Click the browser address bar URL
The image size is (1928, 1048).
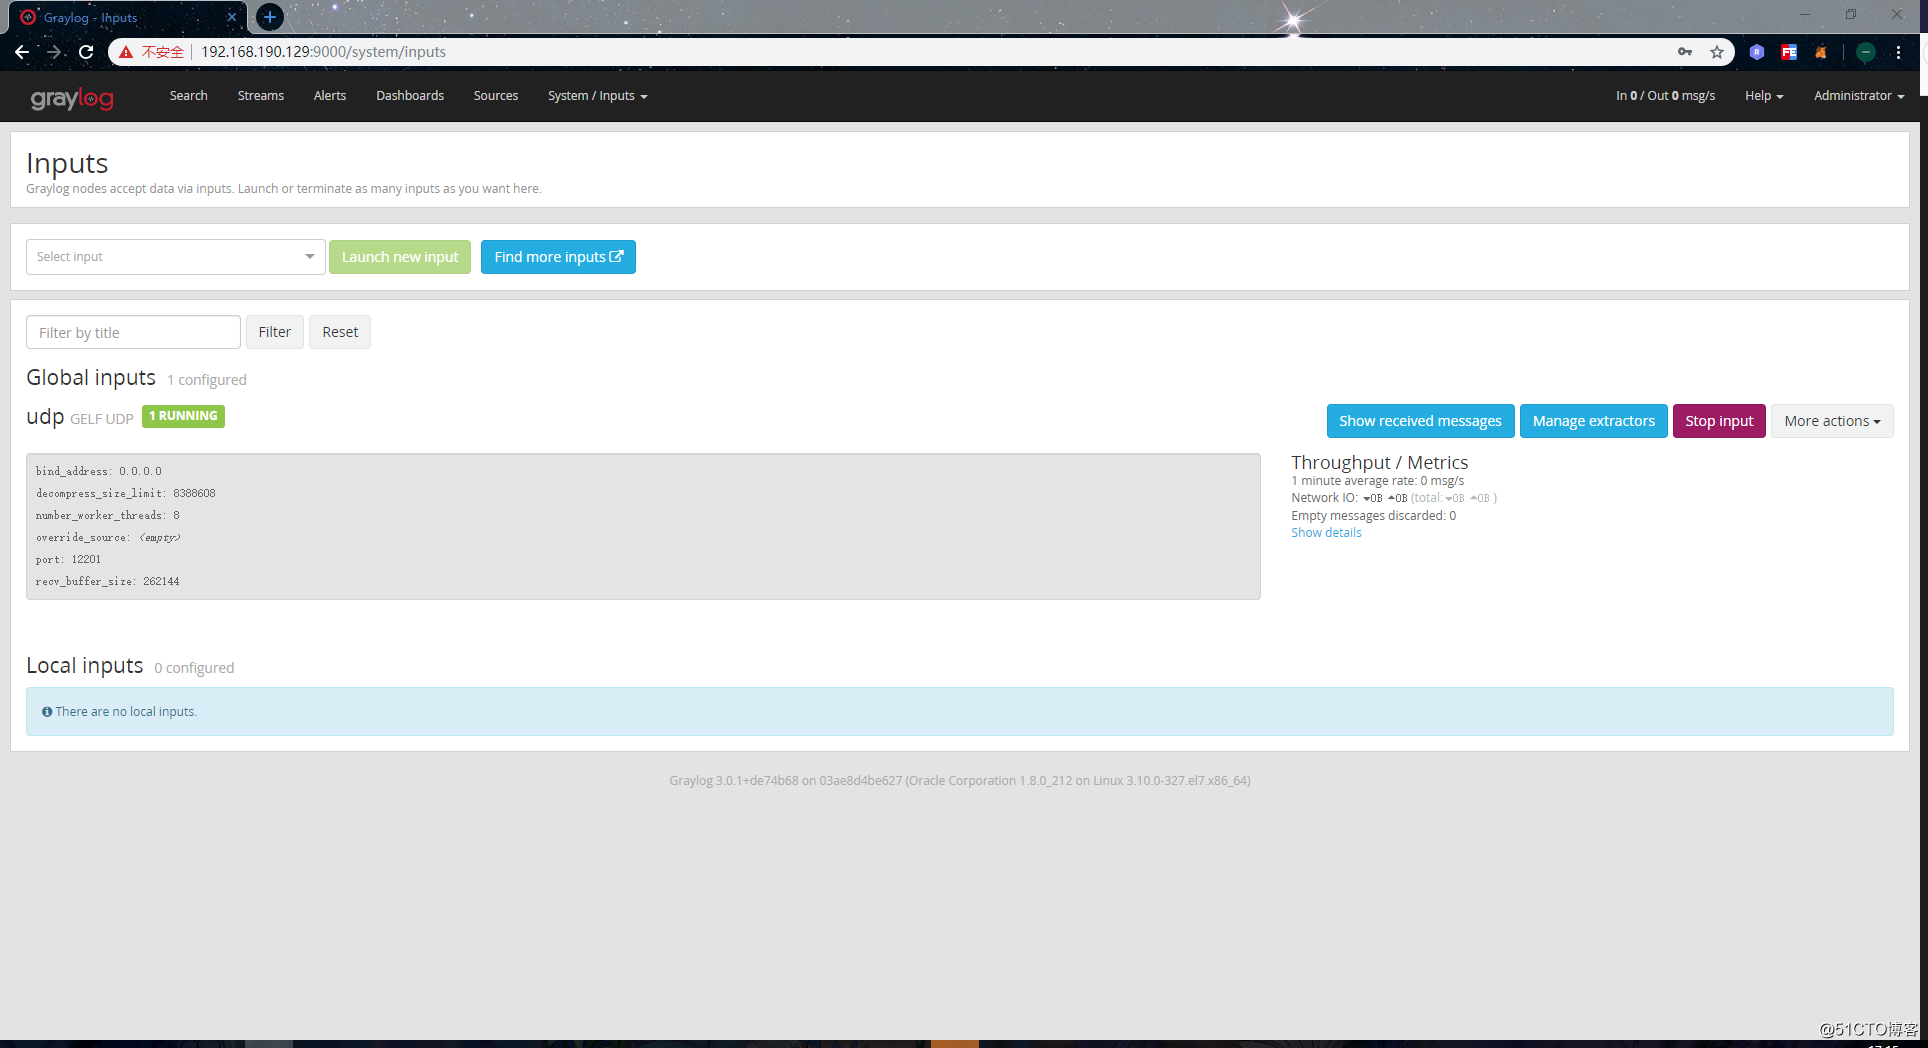323,52
